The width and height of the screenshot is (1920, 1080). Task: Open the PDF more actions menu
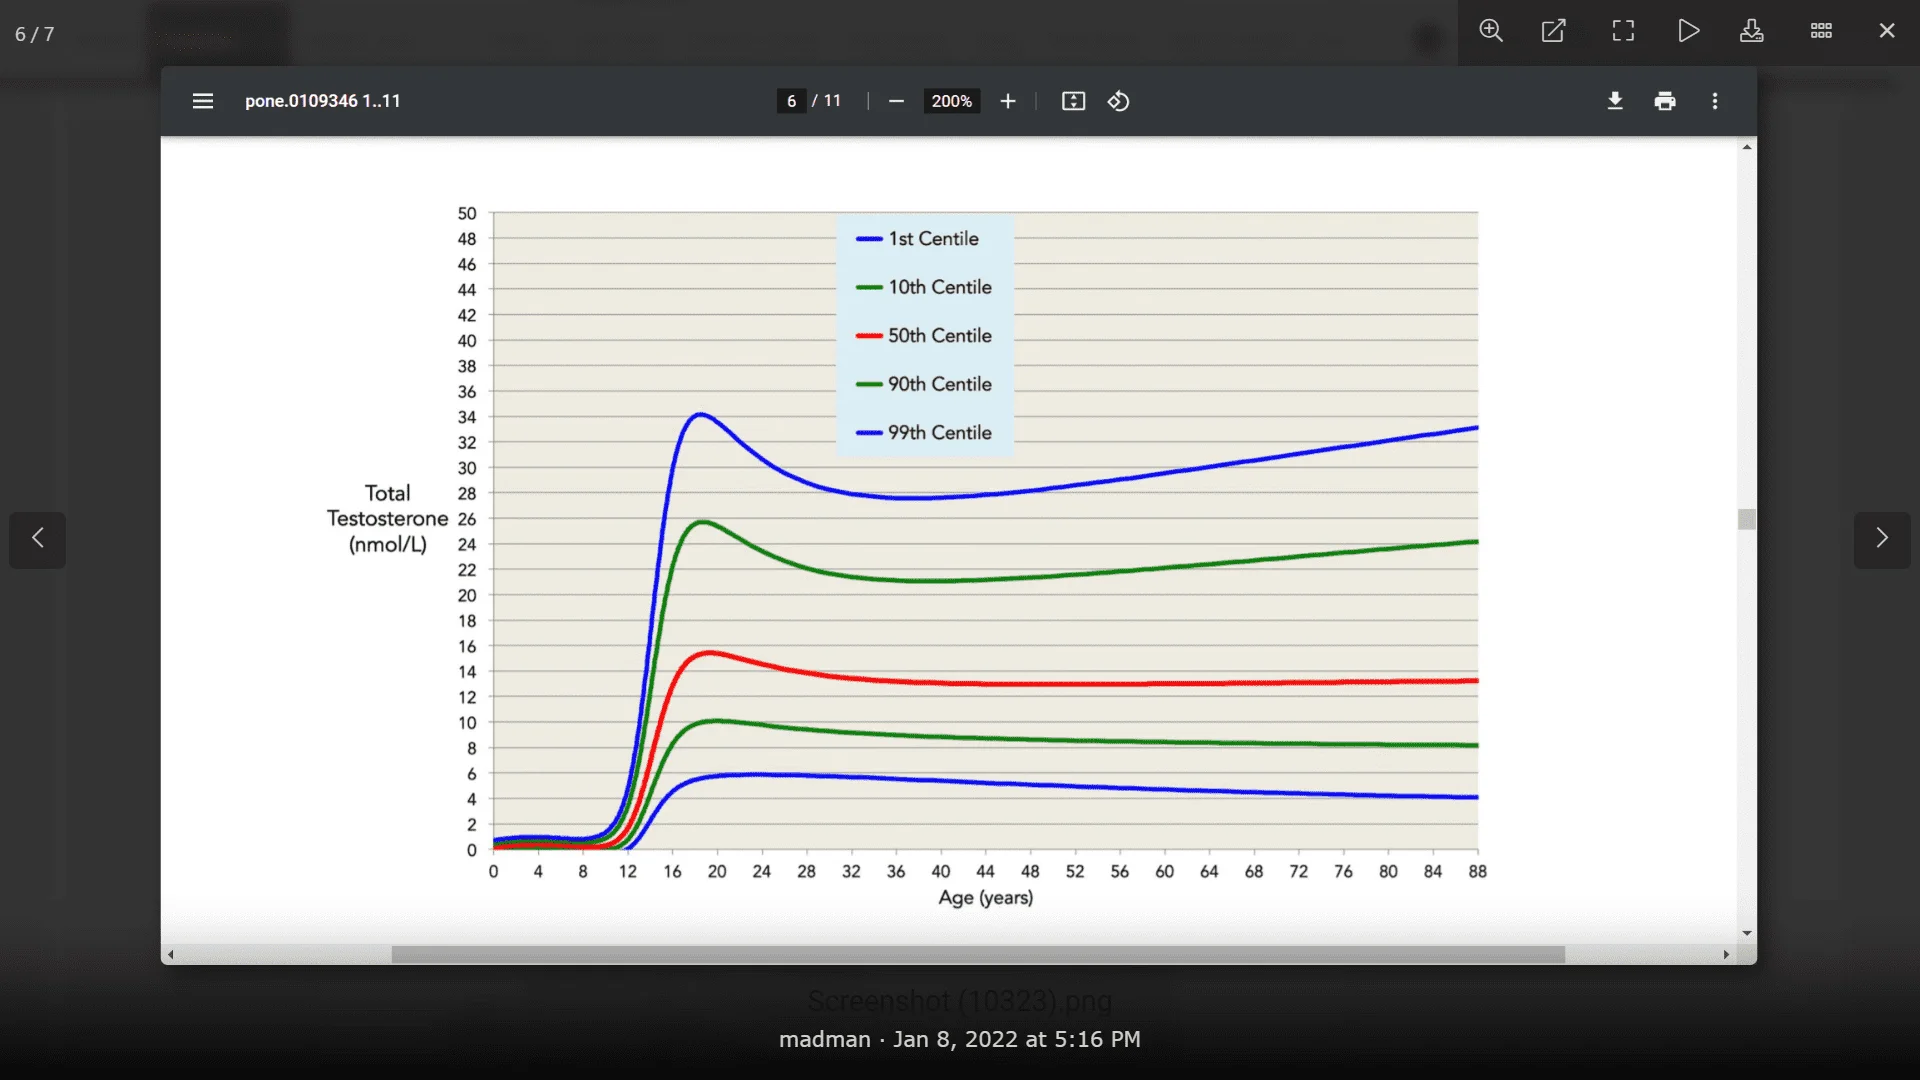pos(1715,101)
